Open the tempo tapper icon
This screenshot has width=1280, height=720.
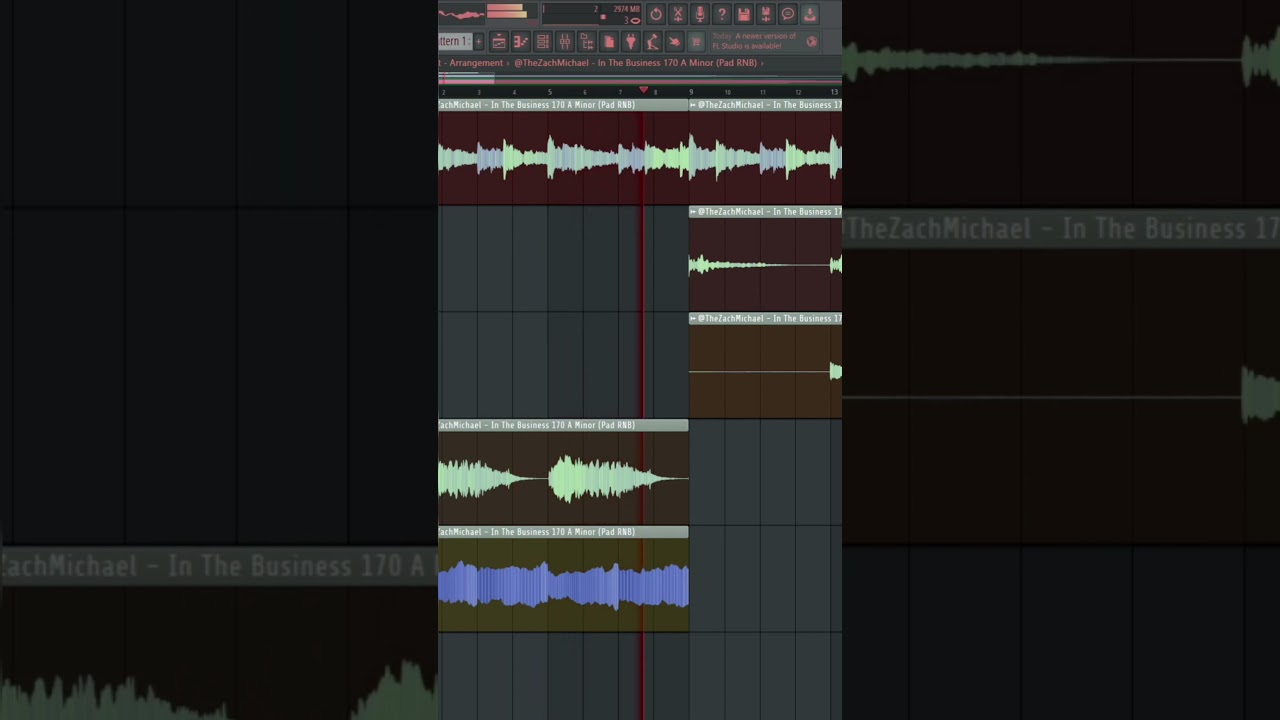[653, 41]
